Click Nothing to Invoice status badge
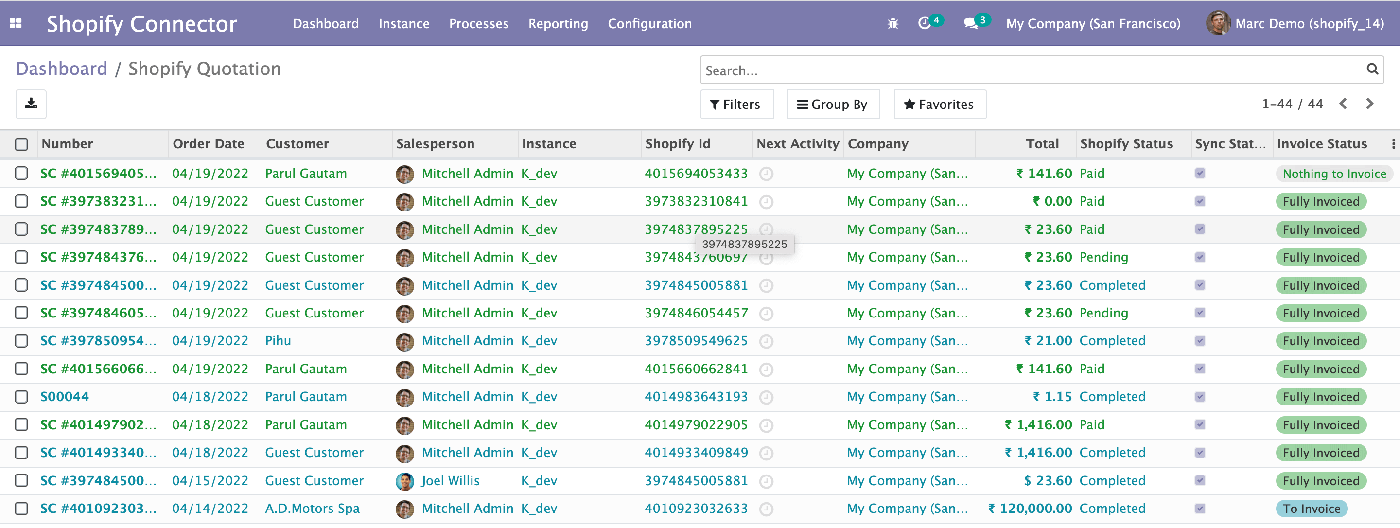Image resolution: width=1400 pixels, height=528 pixels. pos(1335,173)
